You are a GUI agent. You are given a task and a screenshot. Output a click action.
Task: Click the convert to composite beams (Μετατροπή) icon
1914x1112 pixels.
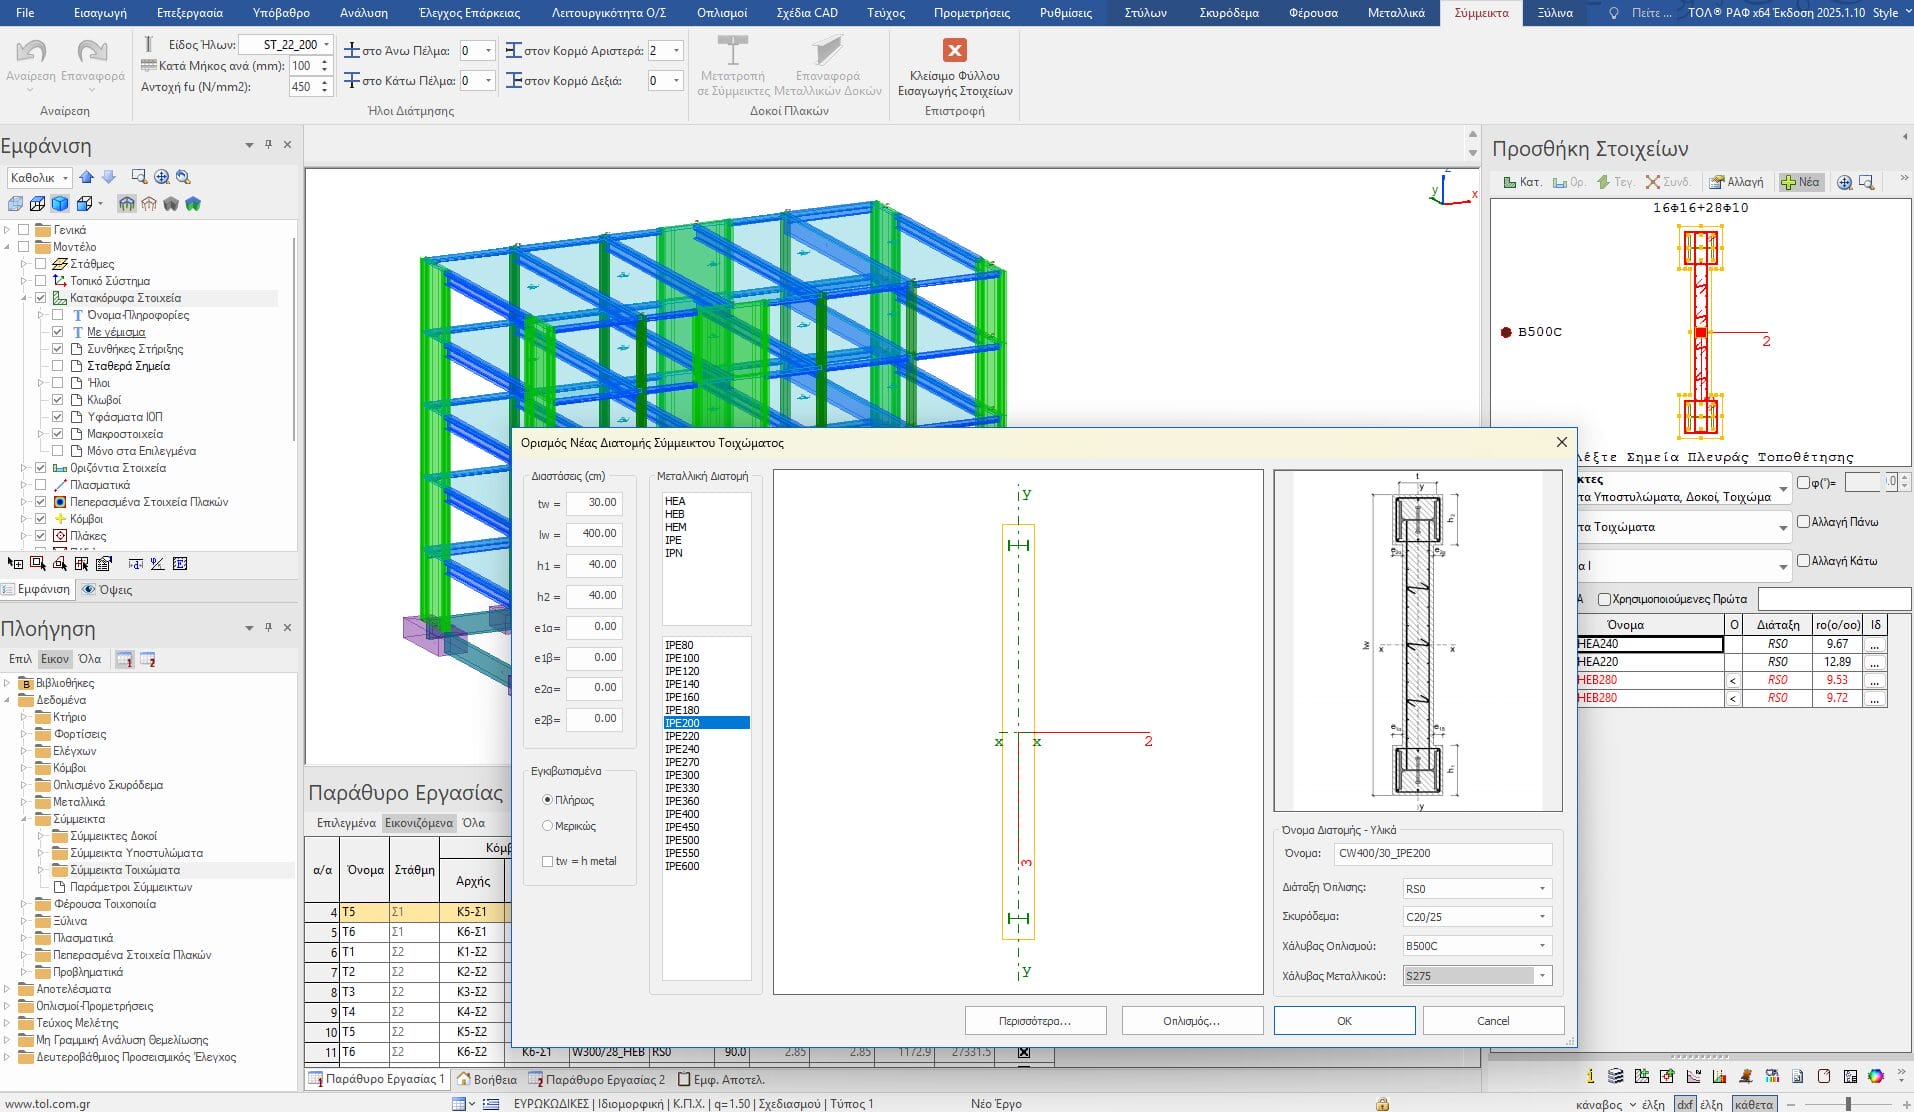coord(732,50)
